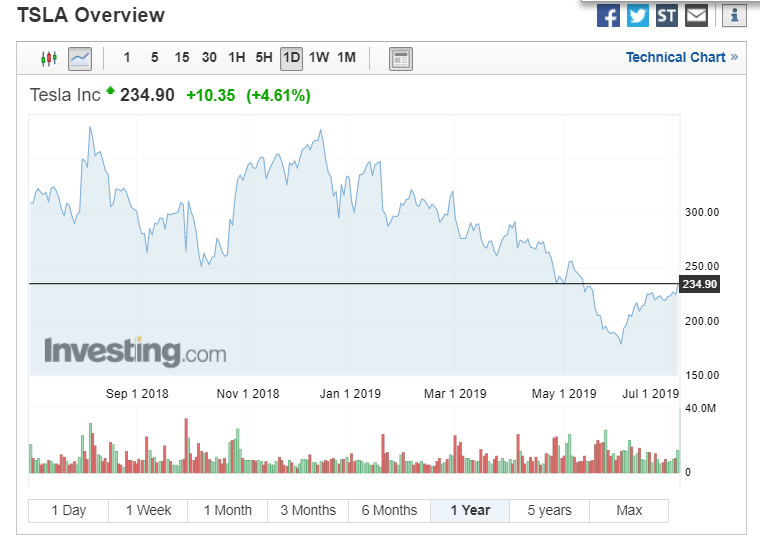Set interval to 1W
The height and width of the screenshot is (540, 760).
click(x=319, y=58)
